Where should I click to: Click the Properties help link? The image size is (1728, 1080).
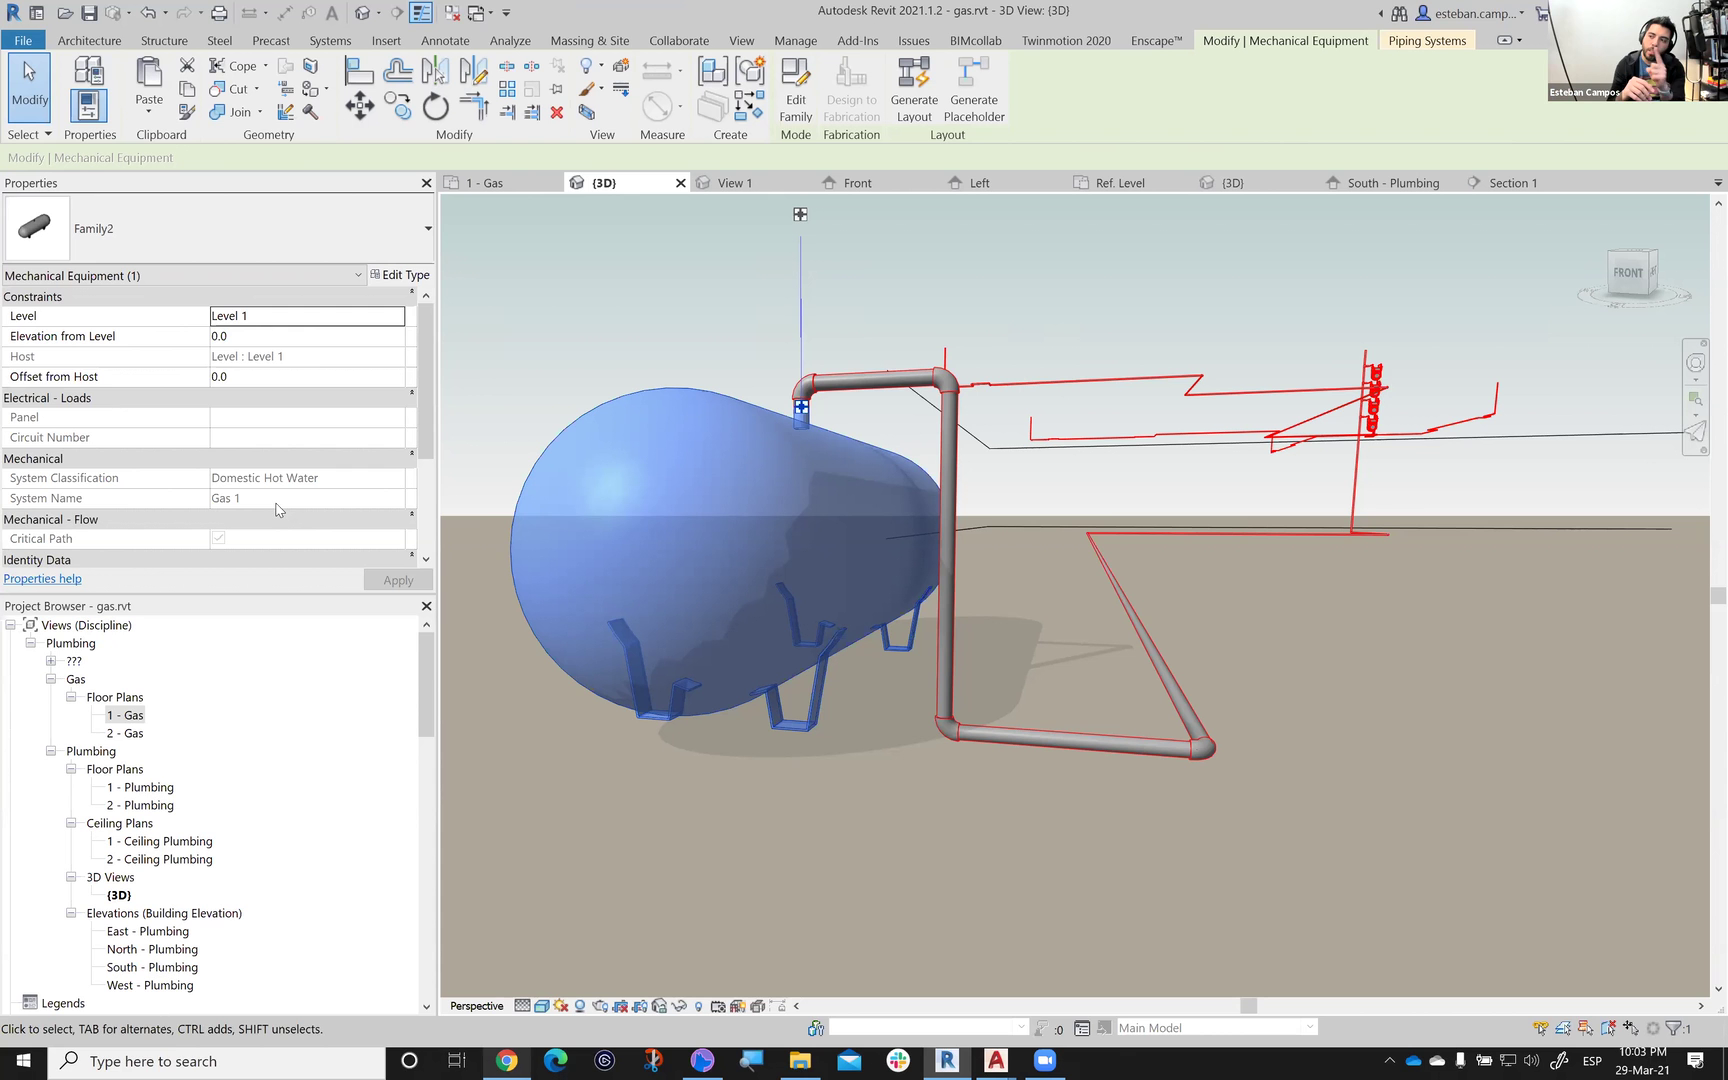[43, 579]
